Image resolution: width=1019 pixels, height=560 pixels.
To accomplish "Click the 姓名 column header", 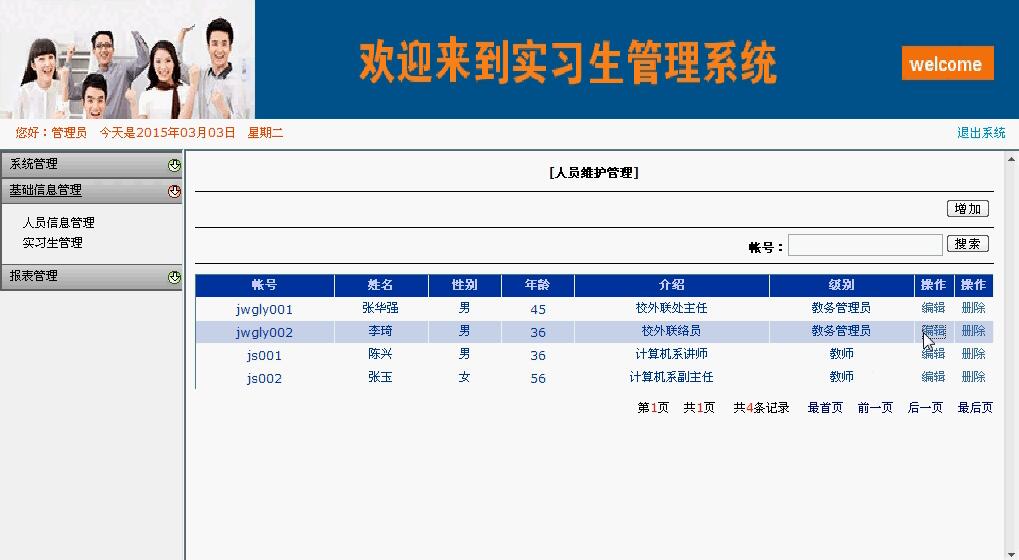I will [x=381, y=285].
